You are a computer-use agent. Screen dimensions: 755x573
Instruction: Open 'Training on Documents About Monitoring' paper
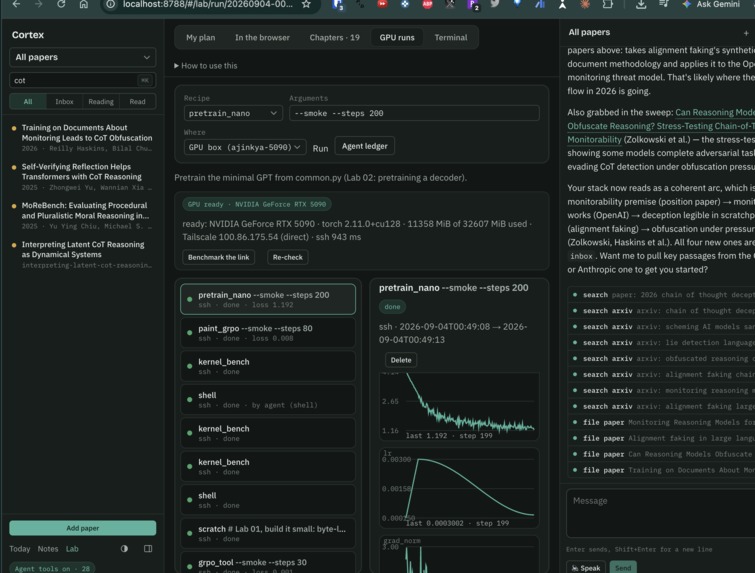click(x=83, y=137)
